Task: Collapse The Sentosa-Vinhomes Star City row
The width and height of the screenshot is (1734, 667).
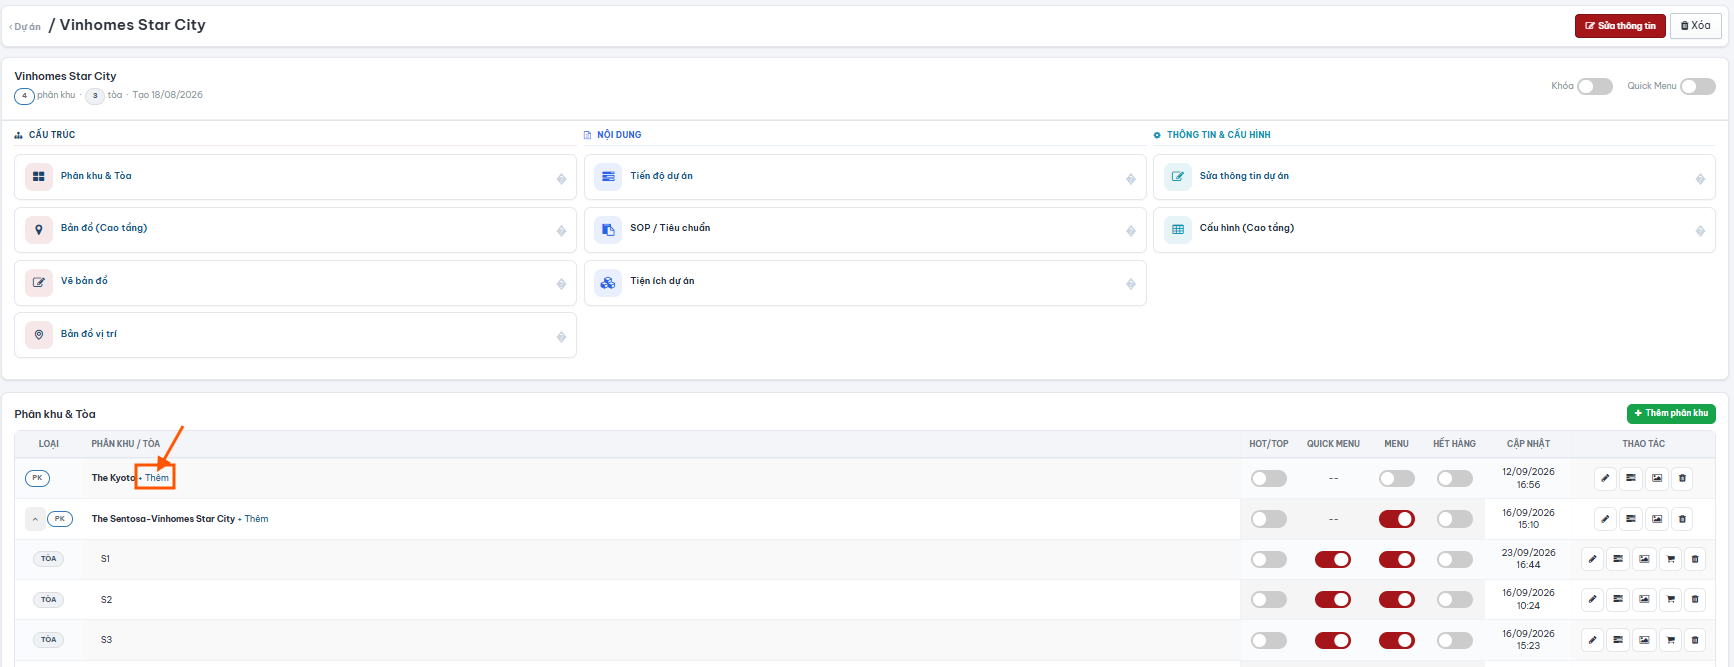Action: click(x=35, y=519)
